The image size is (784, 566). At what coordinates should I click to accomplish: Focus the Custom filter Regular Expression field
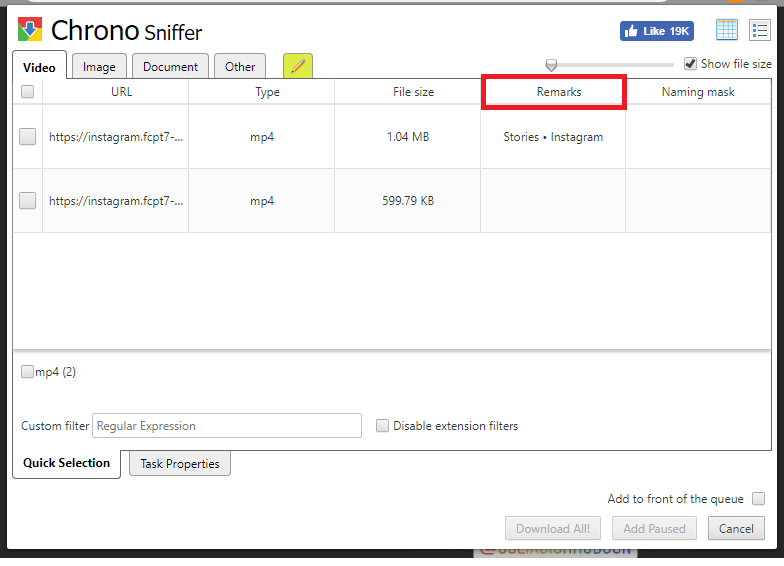click(227, 426)
